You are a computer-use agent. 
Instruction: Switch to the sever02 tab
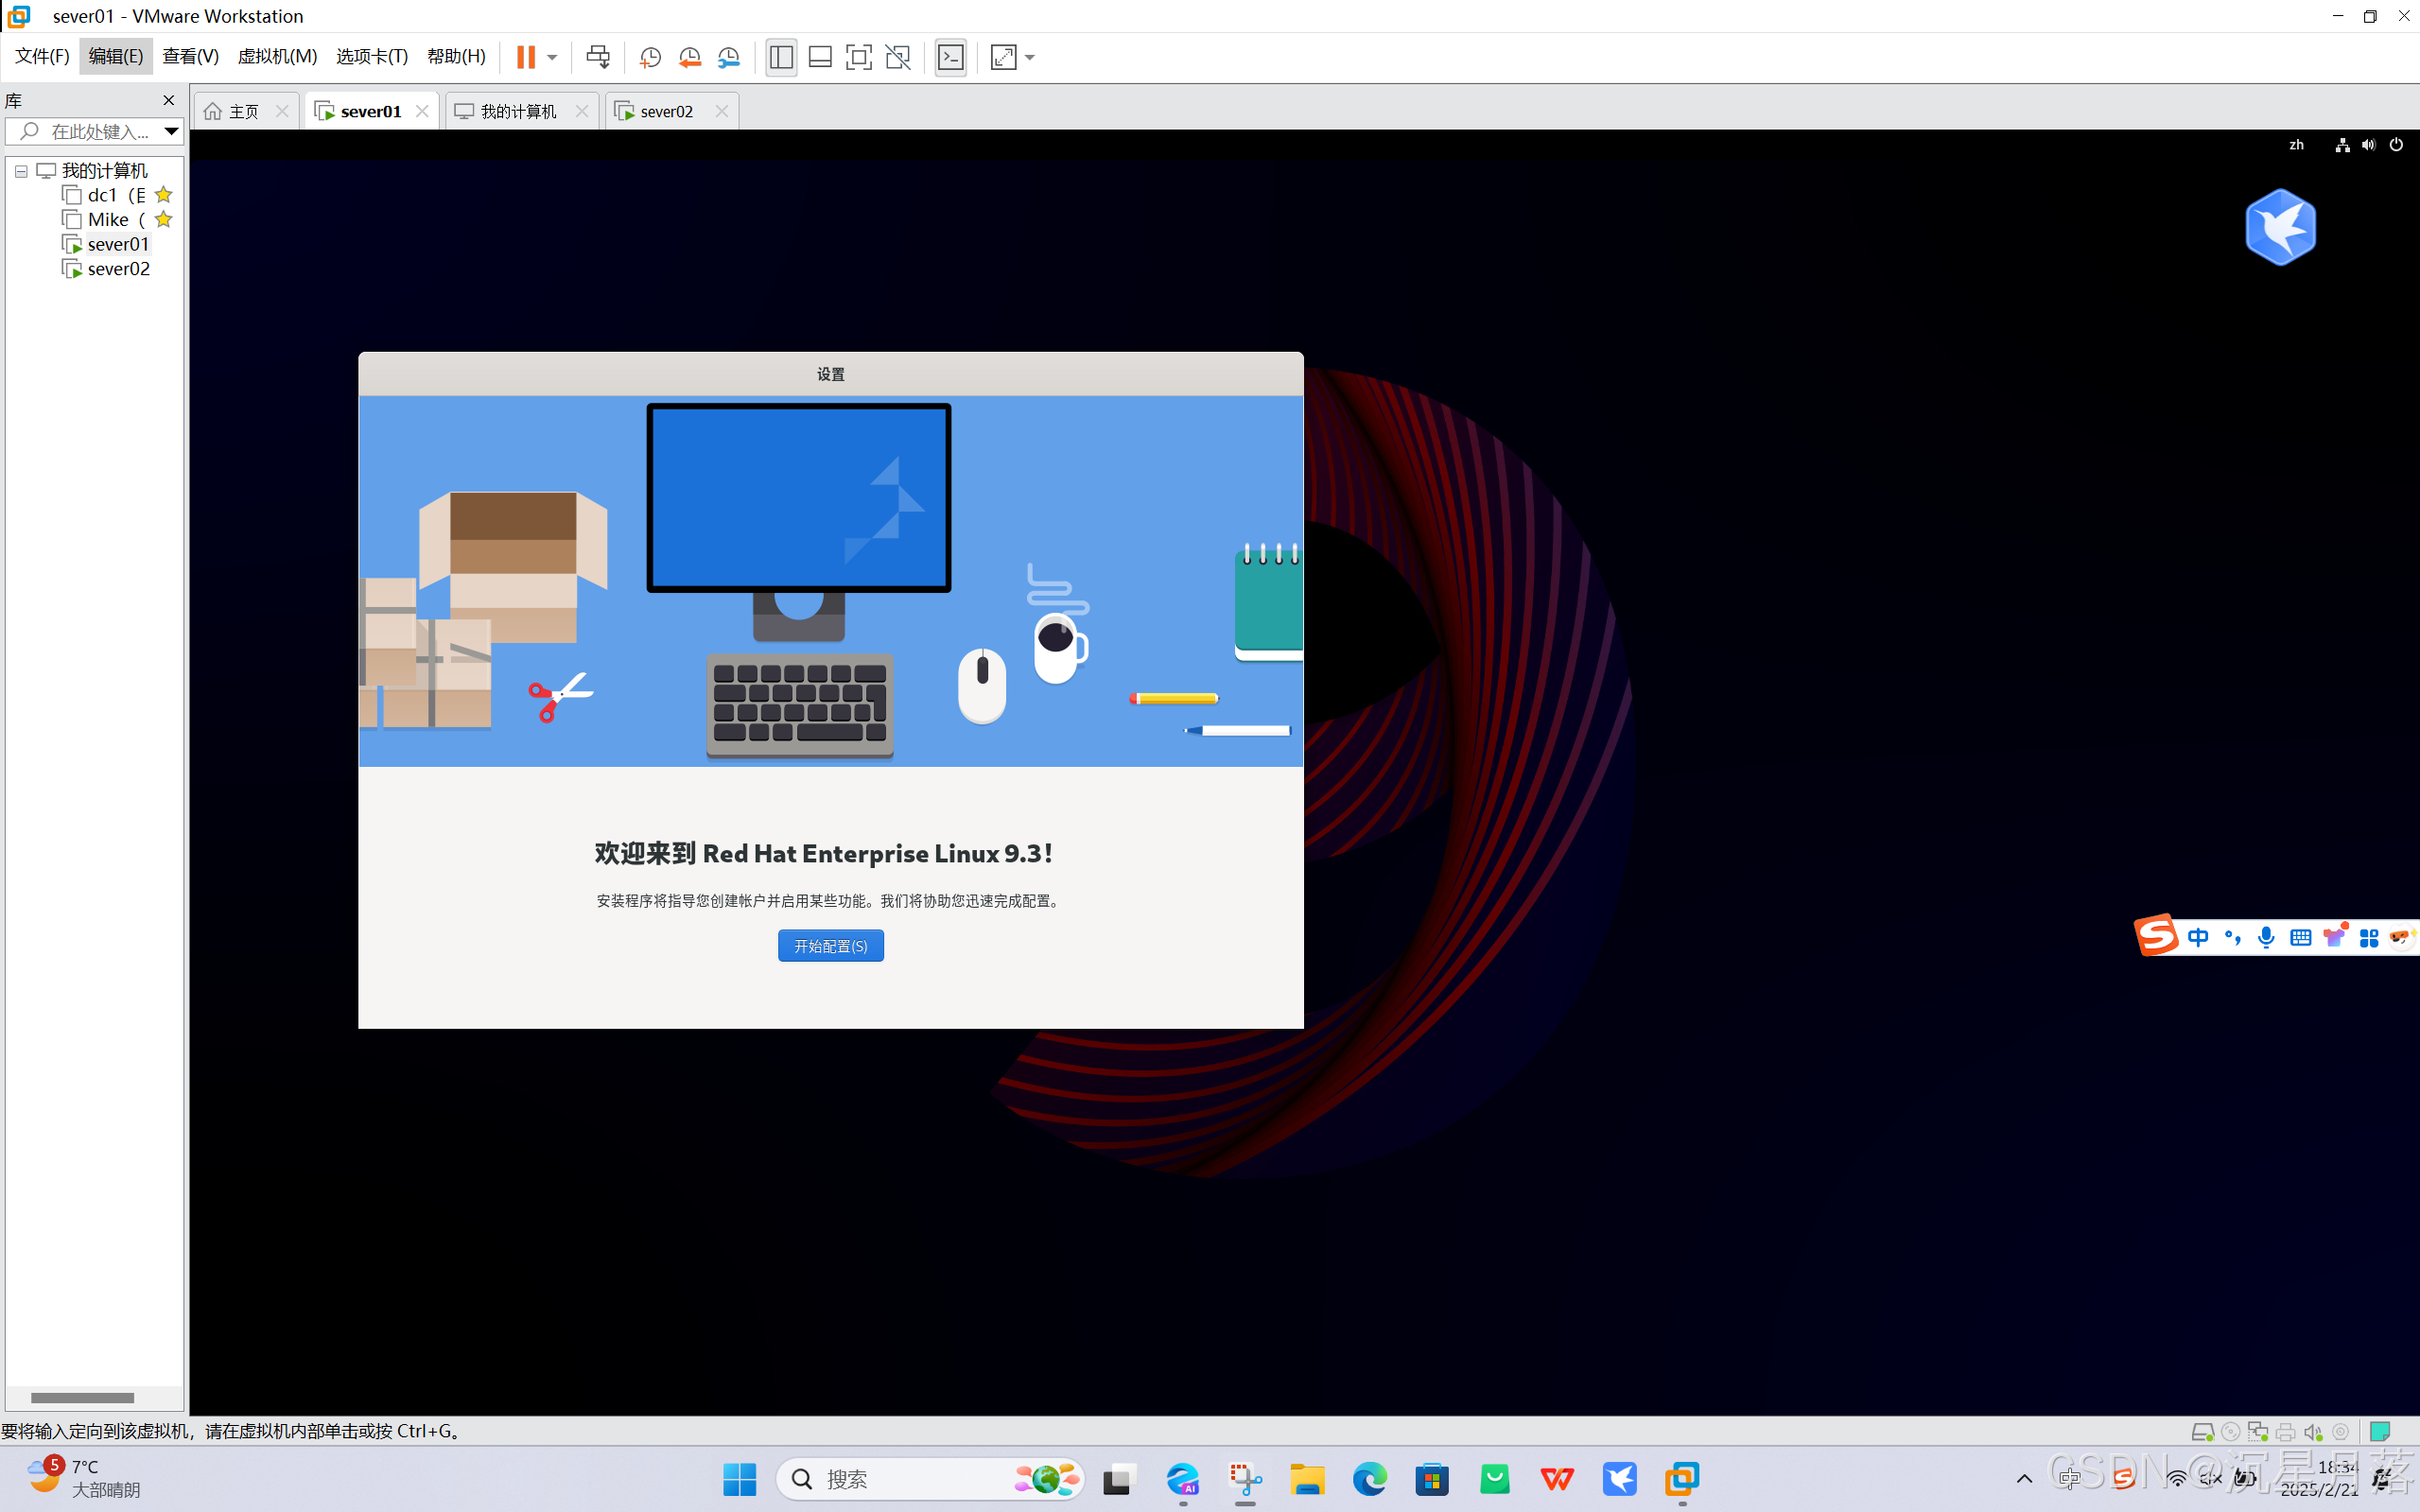point(666,111)
